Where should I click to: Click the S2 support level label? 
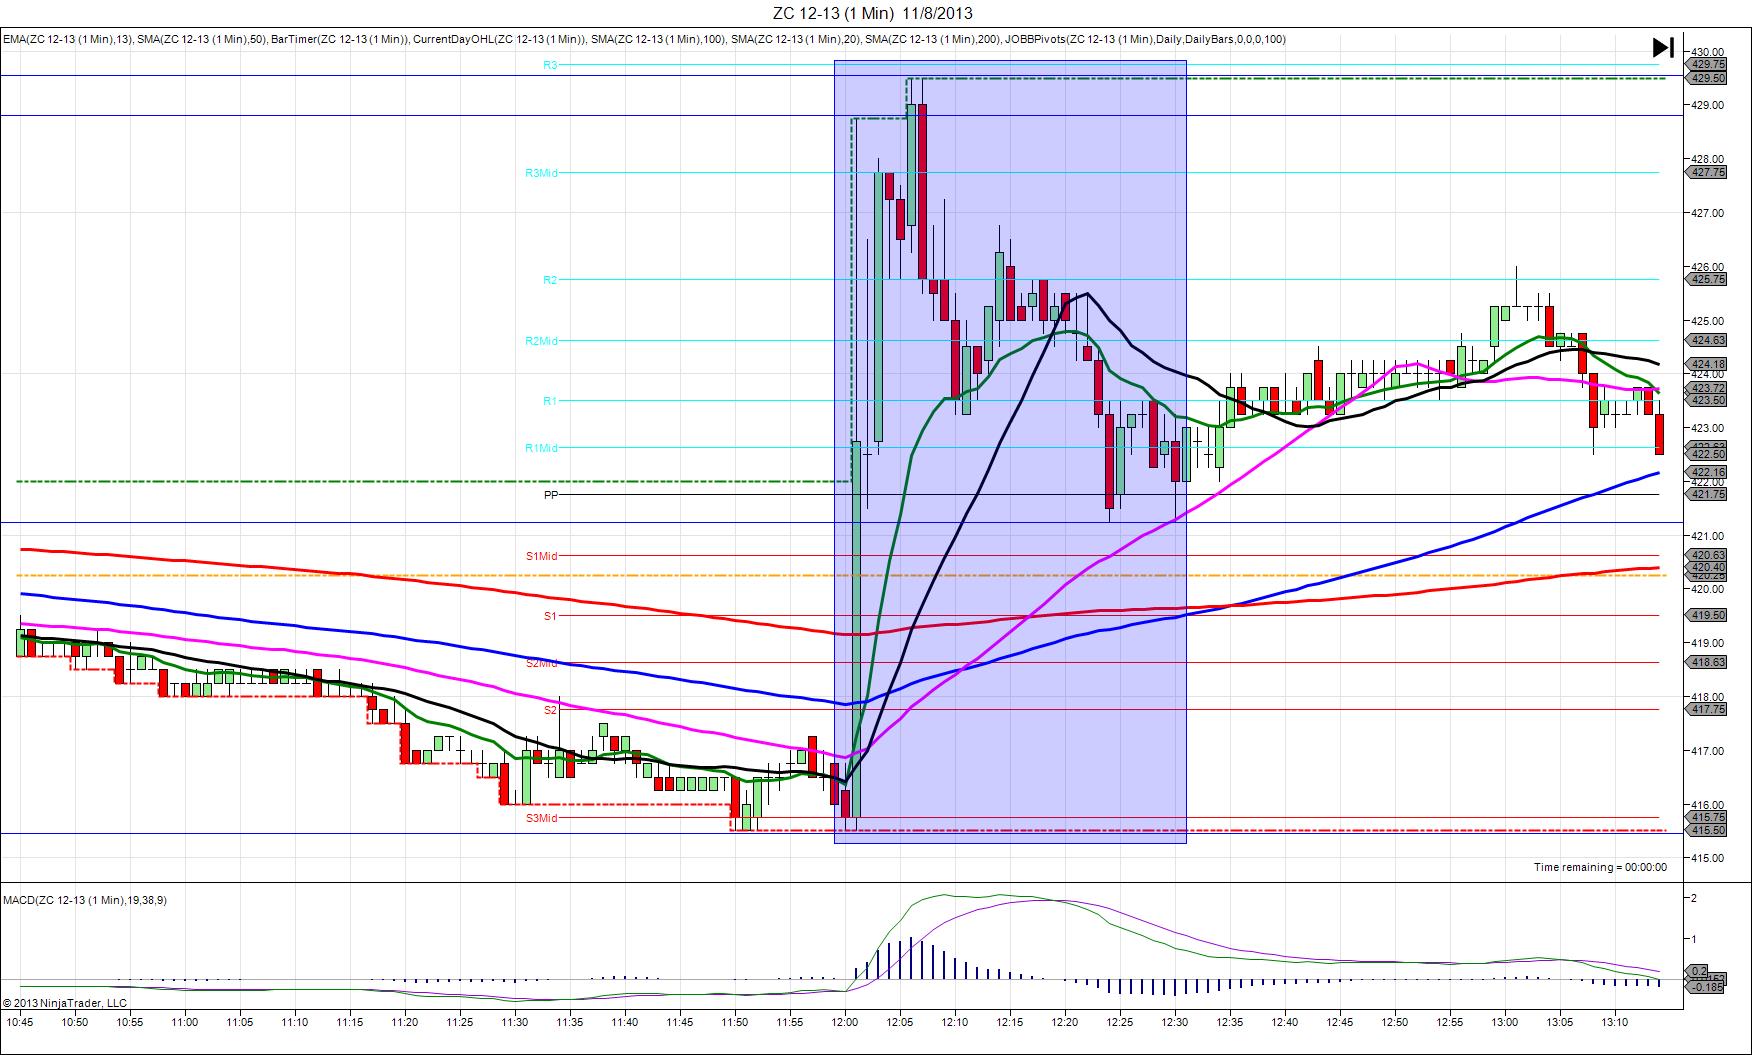pos(550,710)
